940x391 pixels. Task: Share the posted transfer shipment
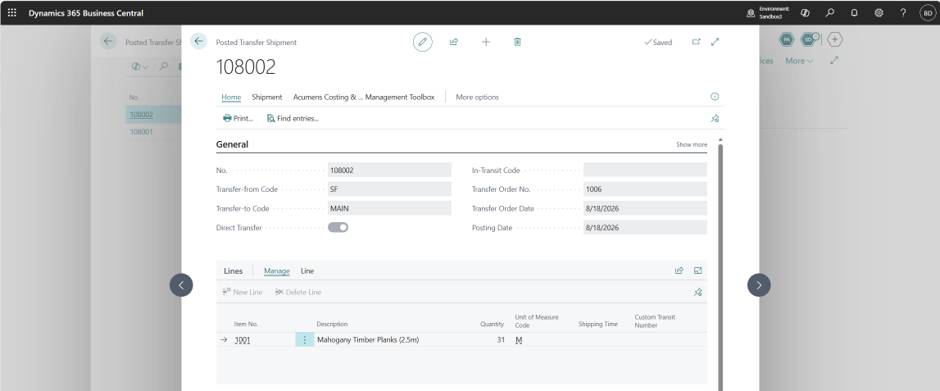point(454,42)
